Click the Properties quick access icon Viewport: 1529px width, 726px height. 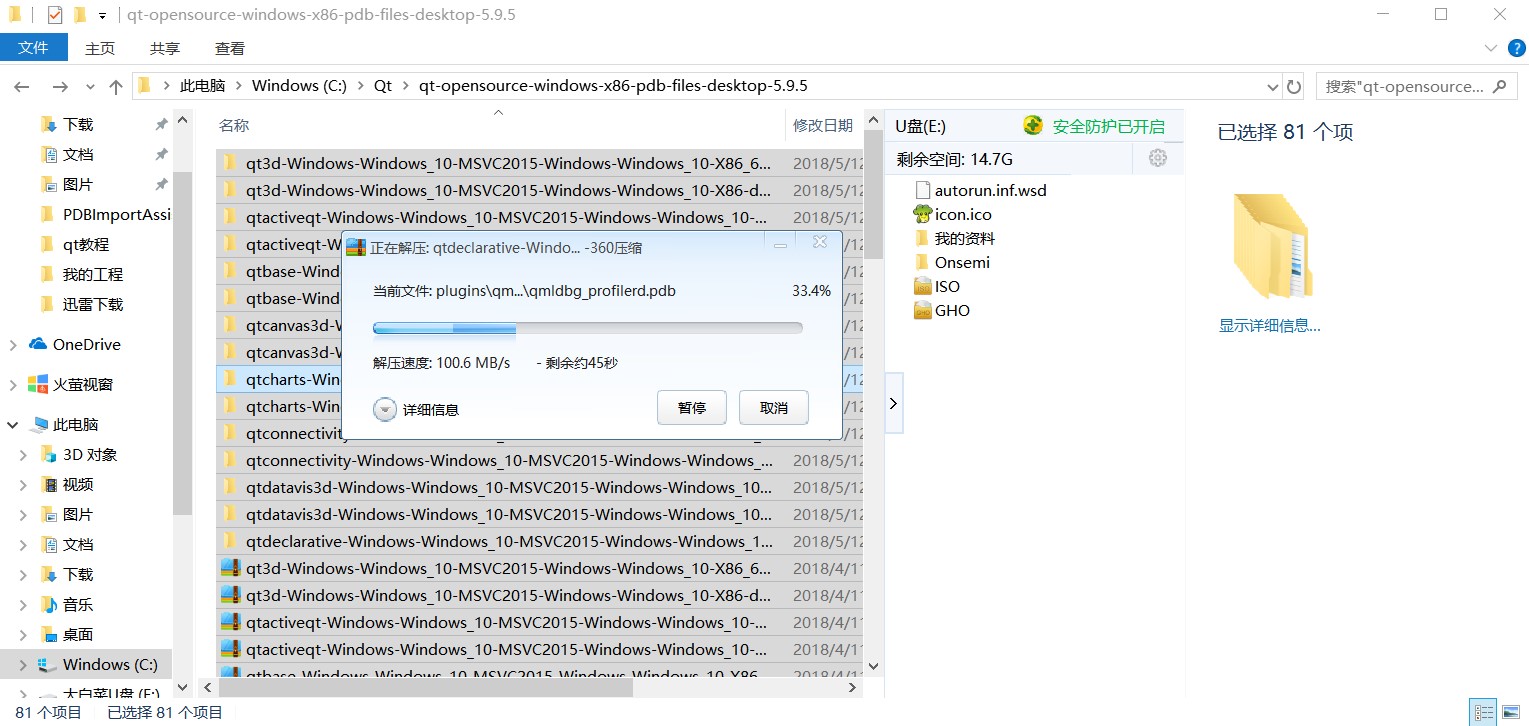click(x=55, y=15)
